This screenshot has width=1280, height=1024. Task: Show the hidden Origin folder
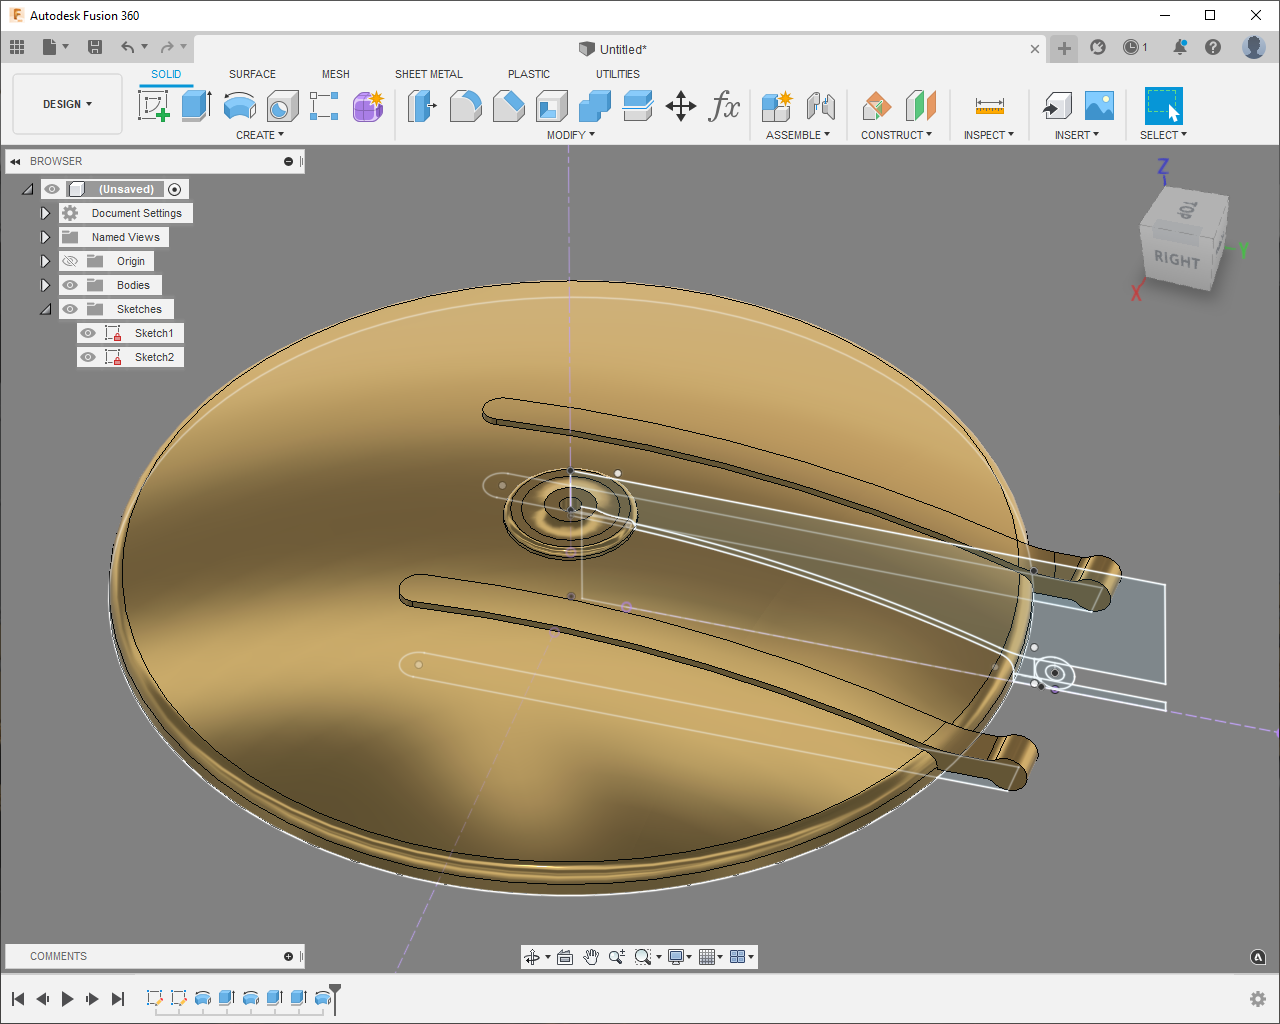pyautogui.click(x=70, y=261)
